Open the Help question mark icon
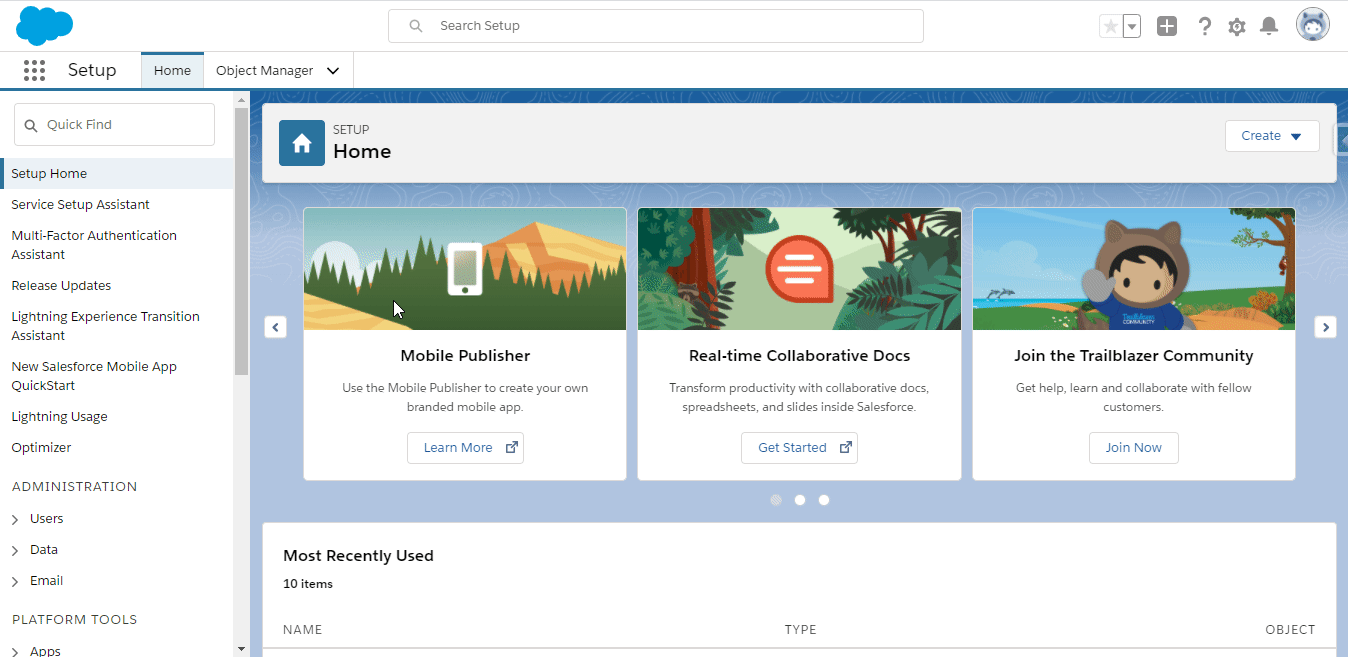Viewport: 1348px width, 657px height. point(1205,27)
